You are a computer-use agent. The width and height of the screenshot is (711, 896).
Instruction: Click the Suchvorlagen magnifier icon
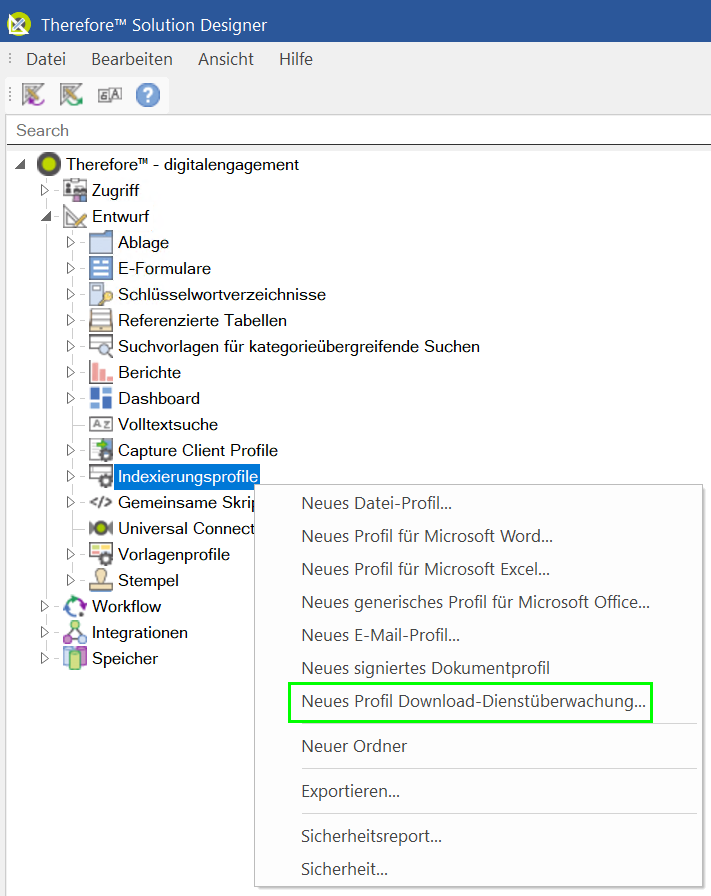tap(101, 346)
